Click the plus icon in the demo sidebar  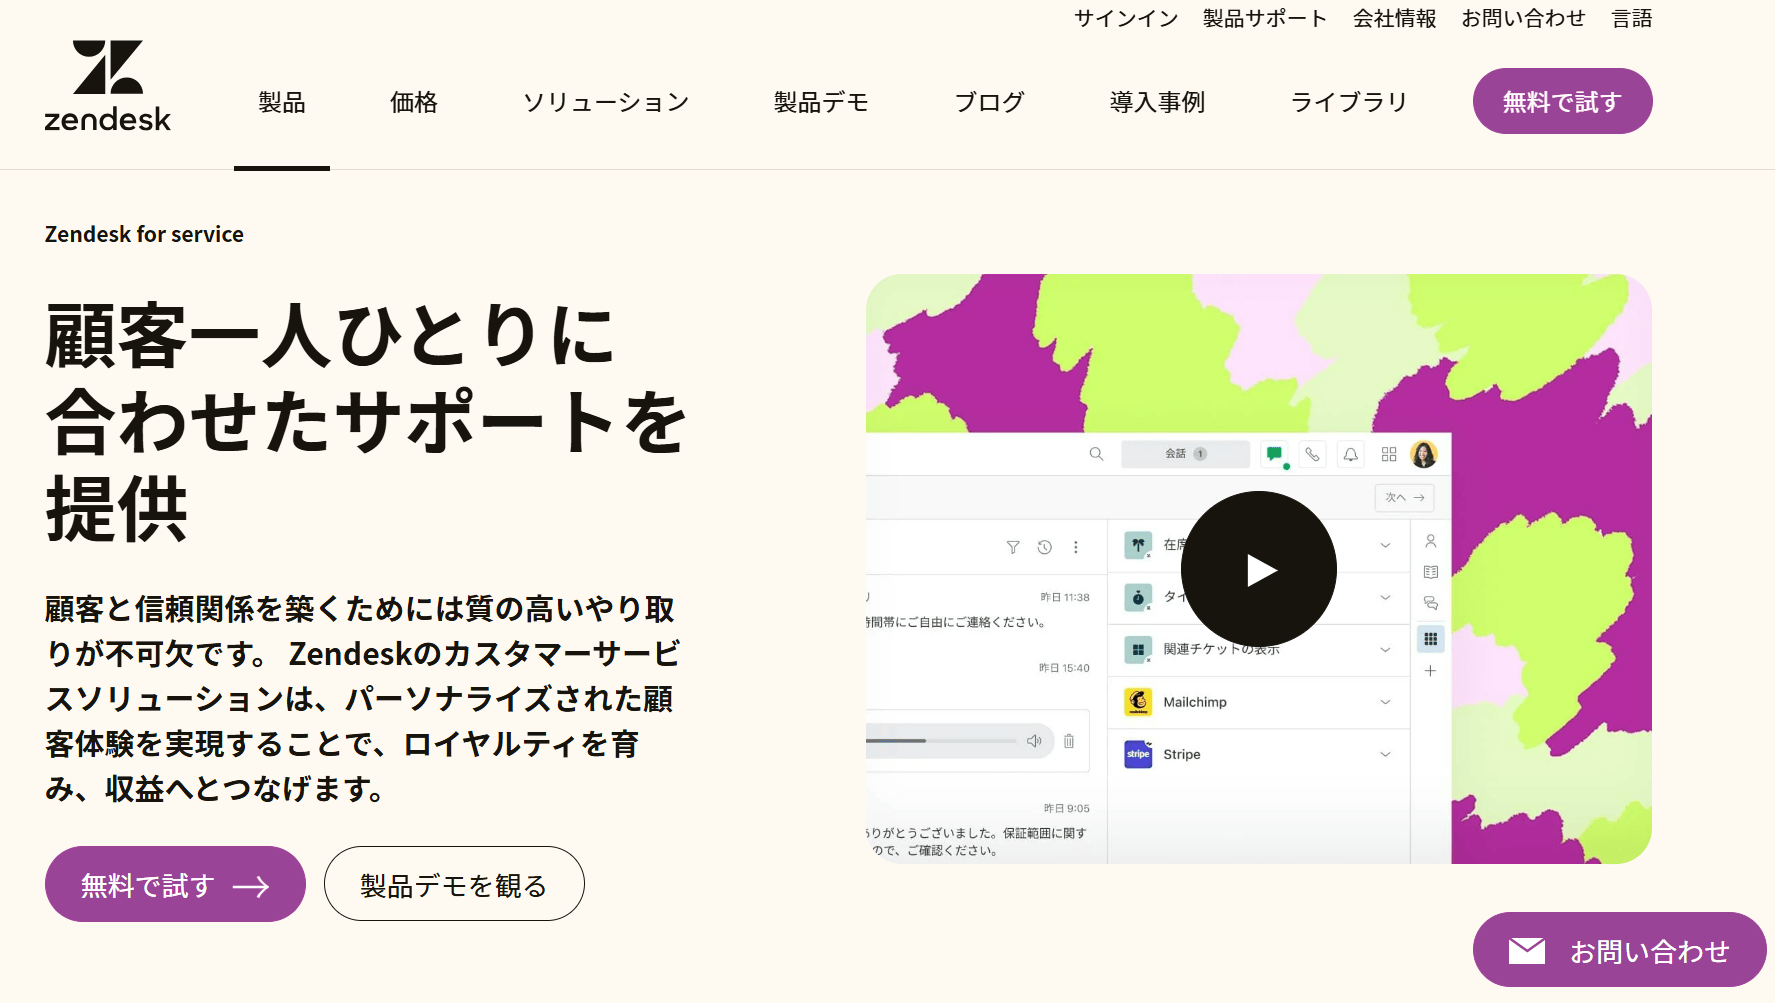tap(1431, 671)
